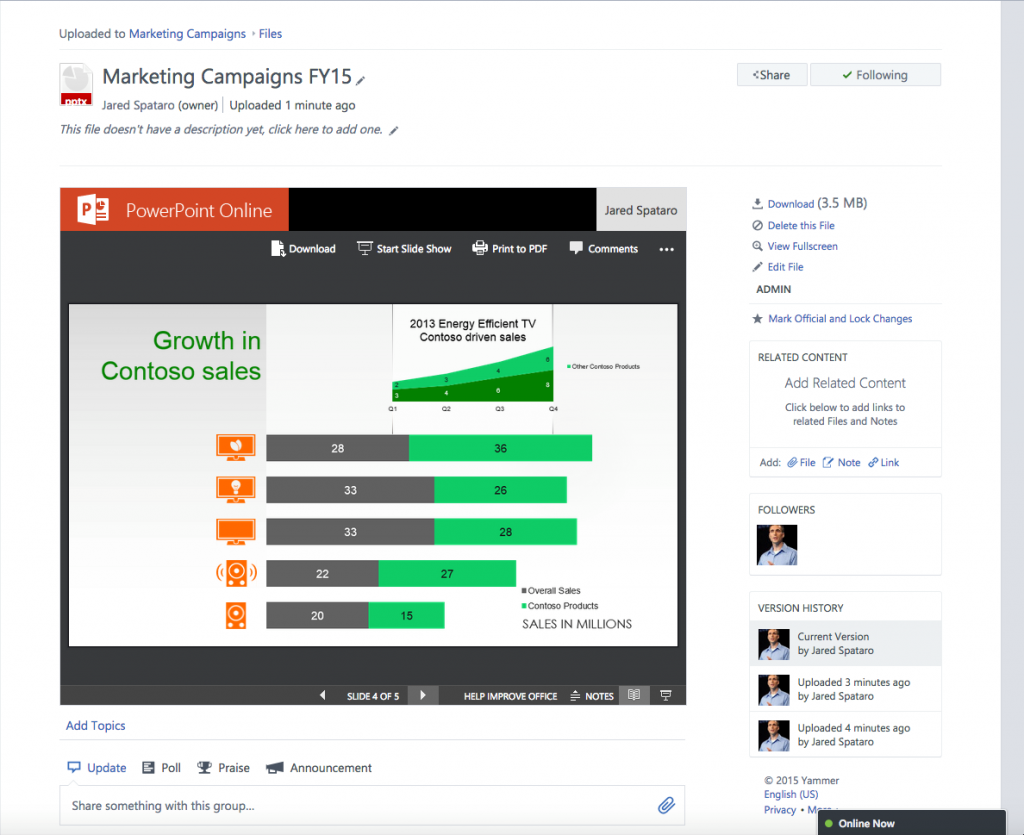Attach a file with the paperclip icon
The width and height of the screenshot is (1024, 835).
667,805
